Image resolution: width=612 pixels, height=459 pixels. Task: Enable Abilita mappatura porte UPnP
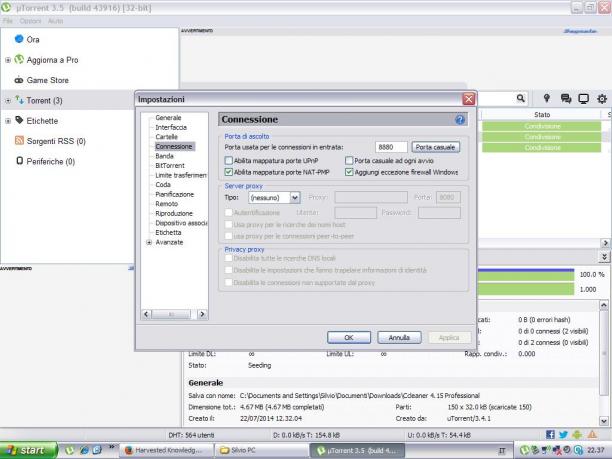tap(229, 160)
